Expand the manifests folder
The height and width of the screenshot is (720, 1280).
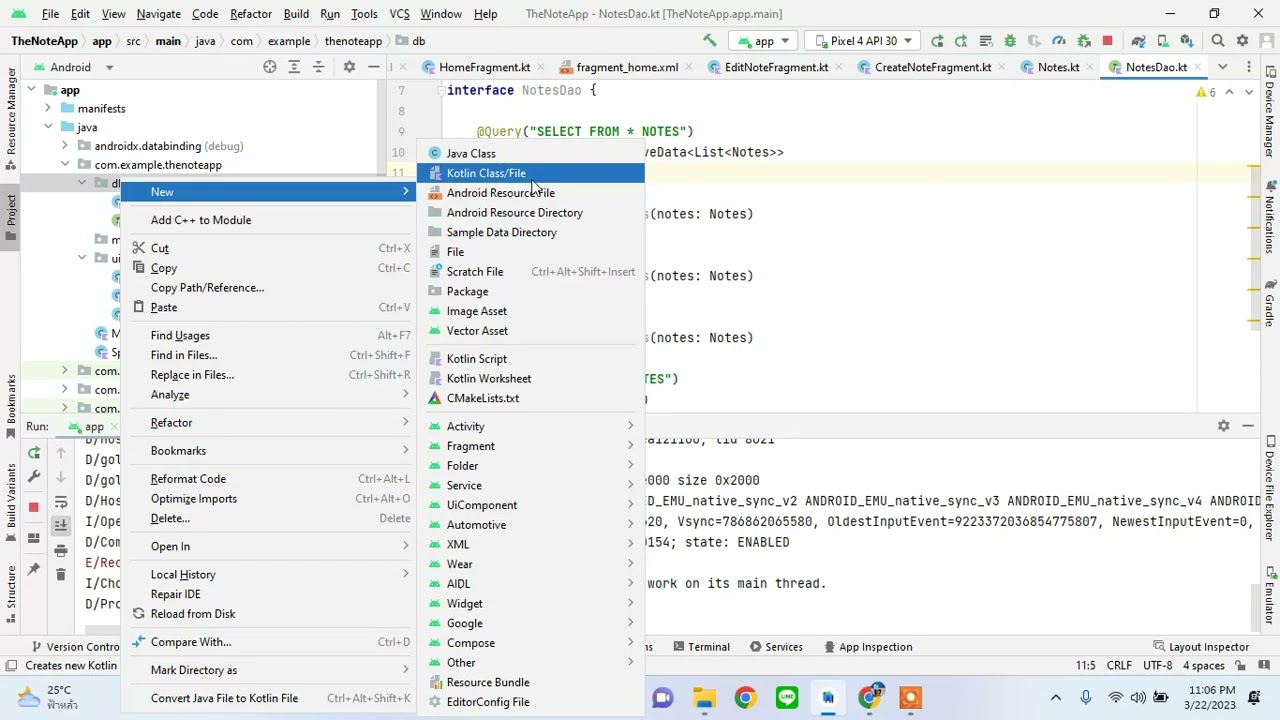coord(48,108)
